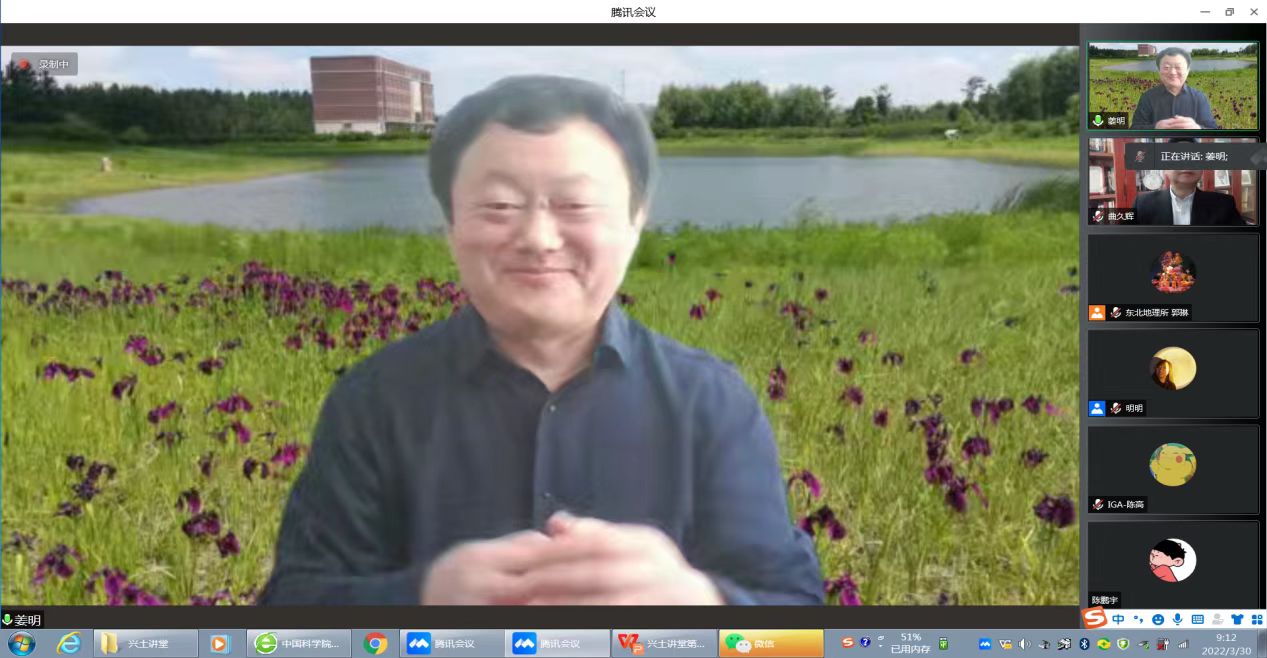The image size is (1267, 658).
Task: Launch Google Chrome from taskbar
Action: (376, 644)
